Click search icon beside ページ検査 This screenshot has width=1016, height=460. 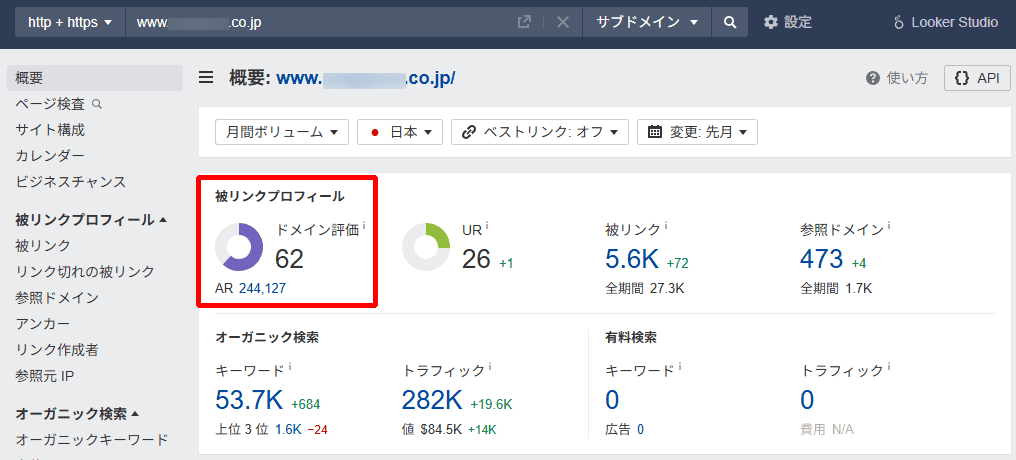point(98,104)
